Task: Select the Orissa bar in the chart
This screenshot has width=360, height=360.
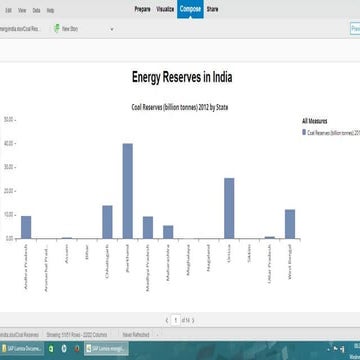Action: (x=229, y=208)
